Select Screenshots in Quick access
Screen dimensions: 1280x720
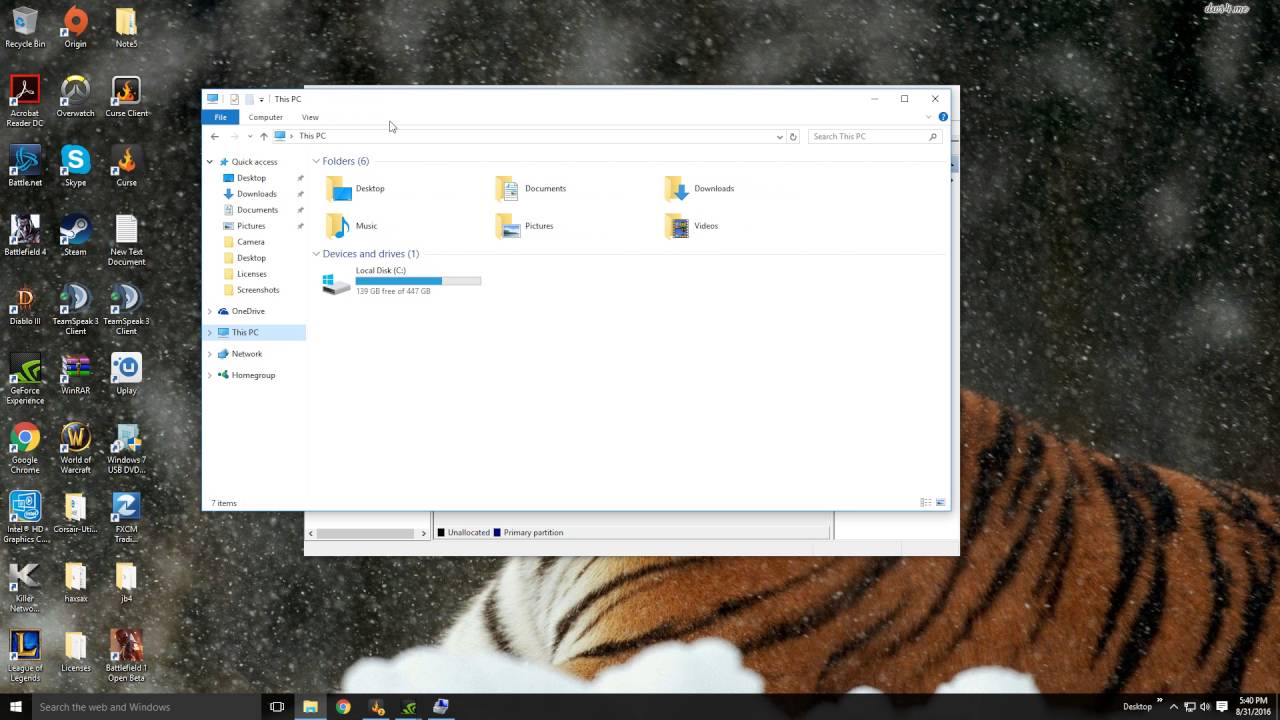[x=258, y=290]
